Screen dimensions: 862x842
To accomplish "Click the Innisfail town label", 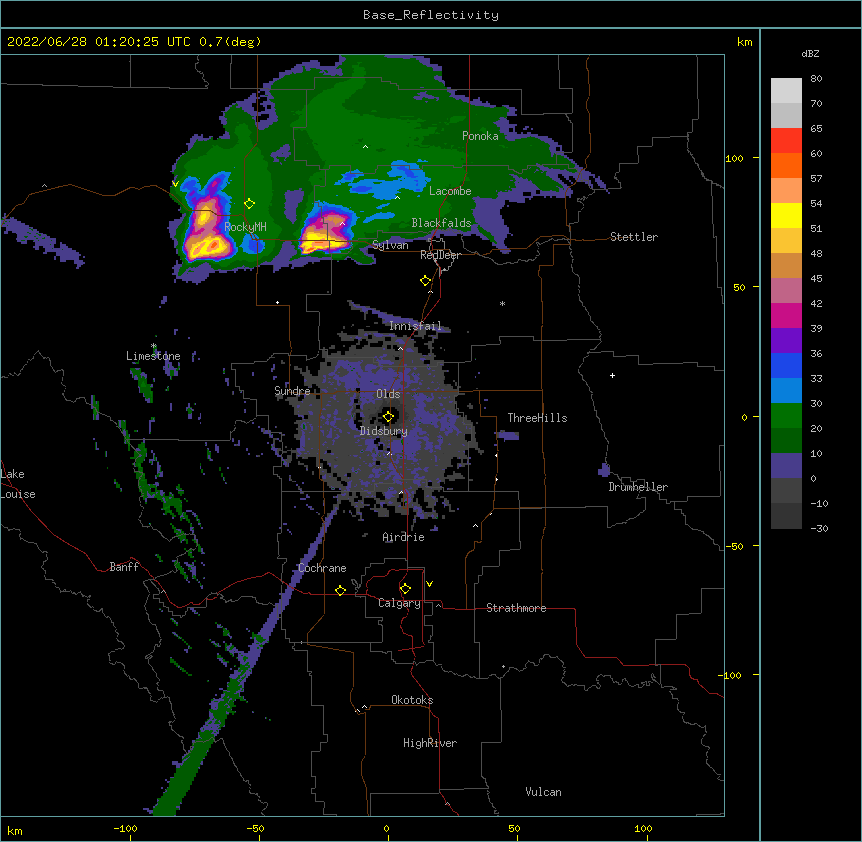I will point(415,326).
